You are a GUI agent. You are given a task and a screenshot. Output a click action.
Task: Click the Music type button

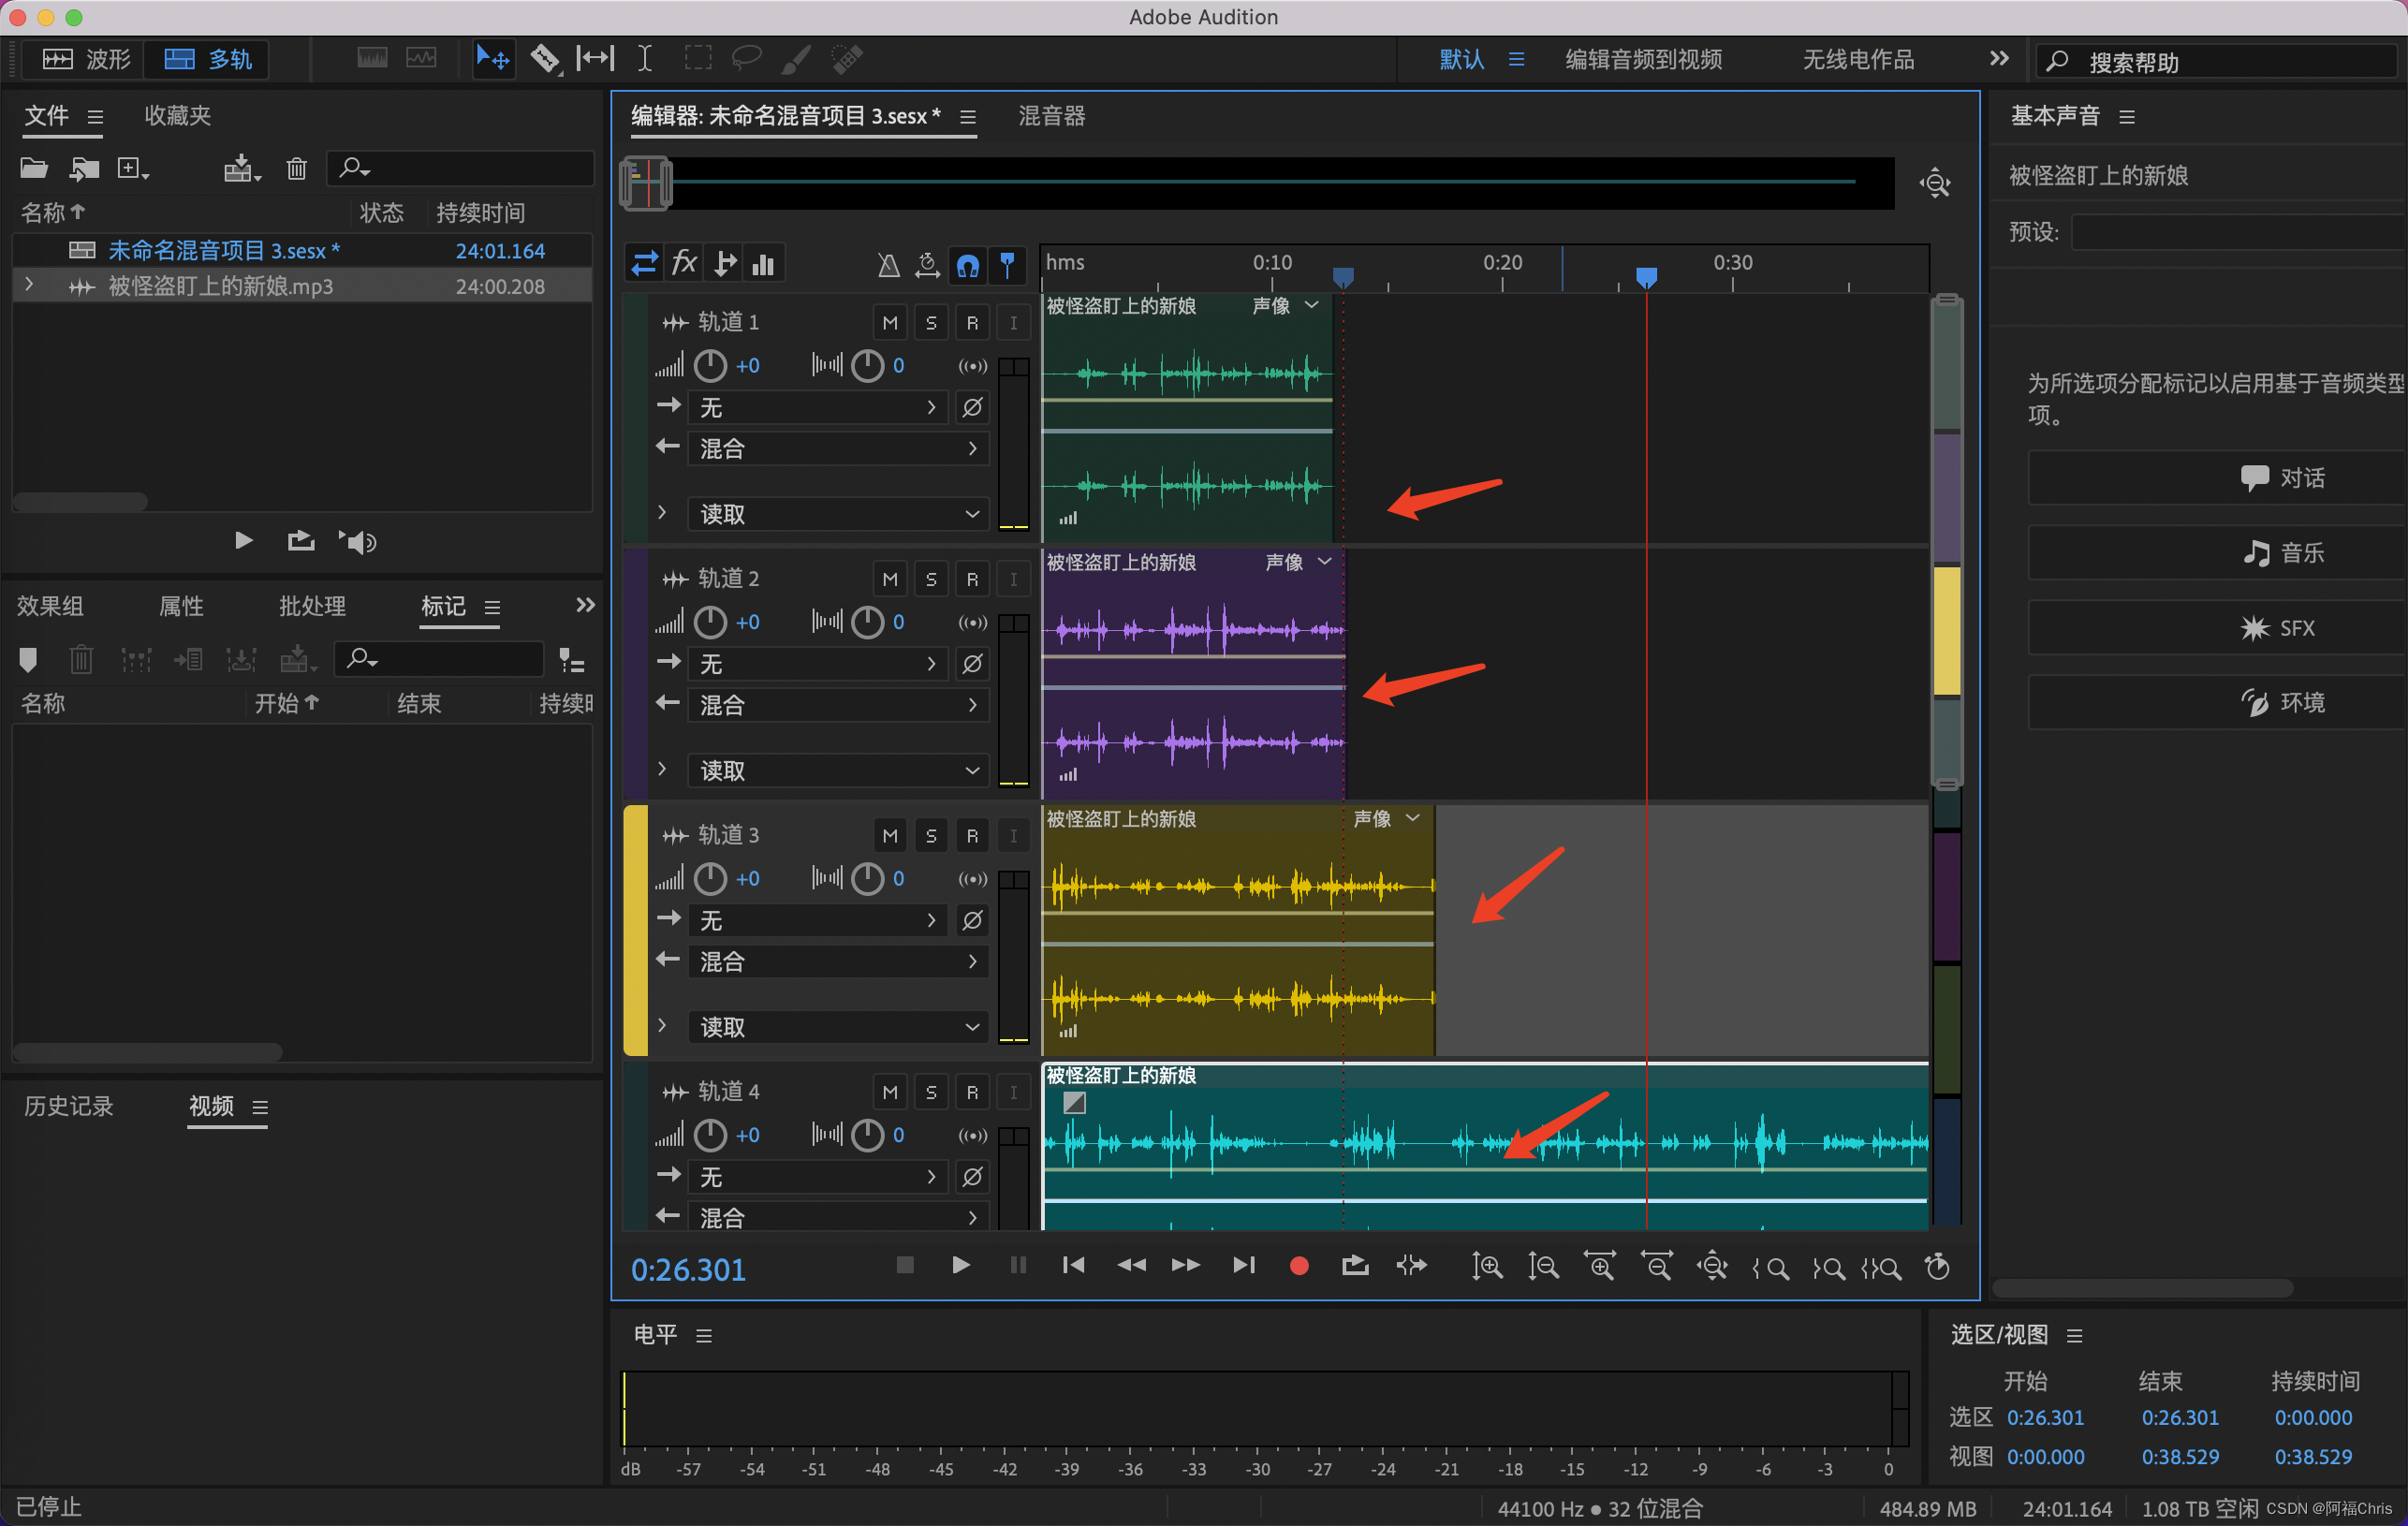click(2280, 553)
